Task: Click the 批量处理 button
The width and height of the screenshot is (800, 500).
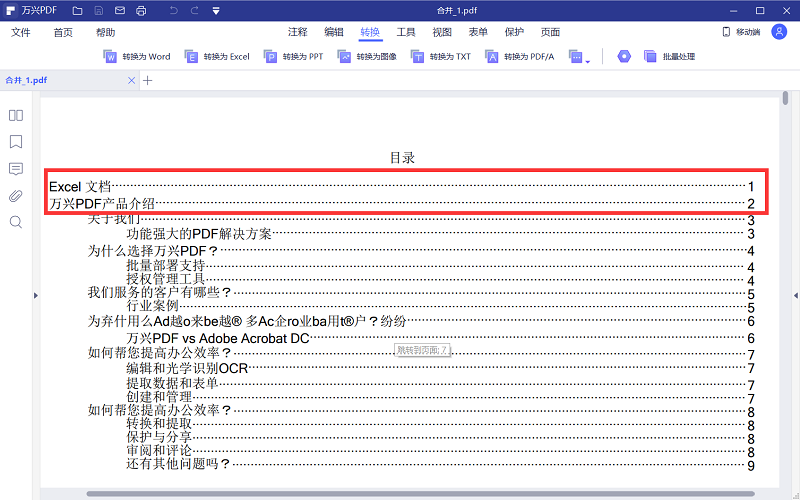Action: [670, 57]
